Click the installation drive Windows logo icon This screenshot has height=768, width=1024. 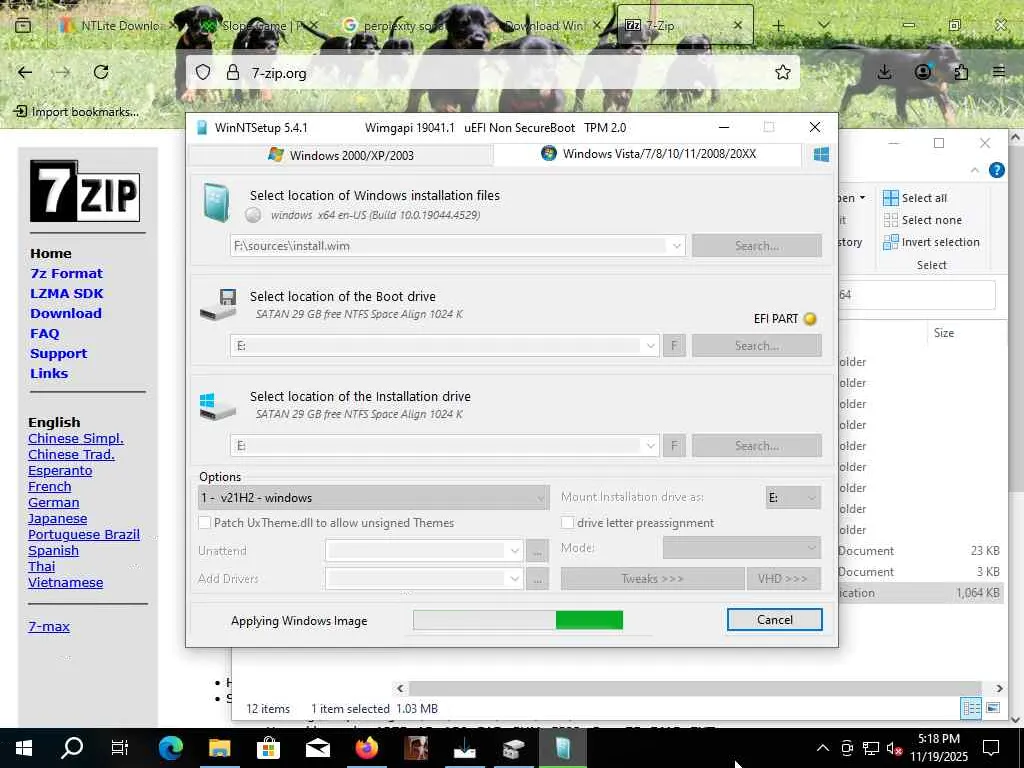coord(218,406)
